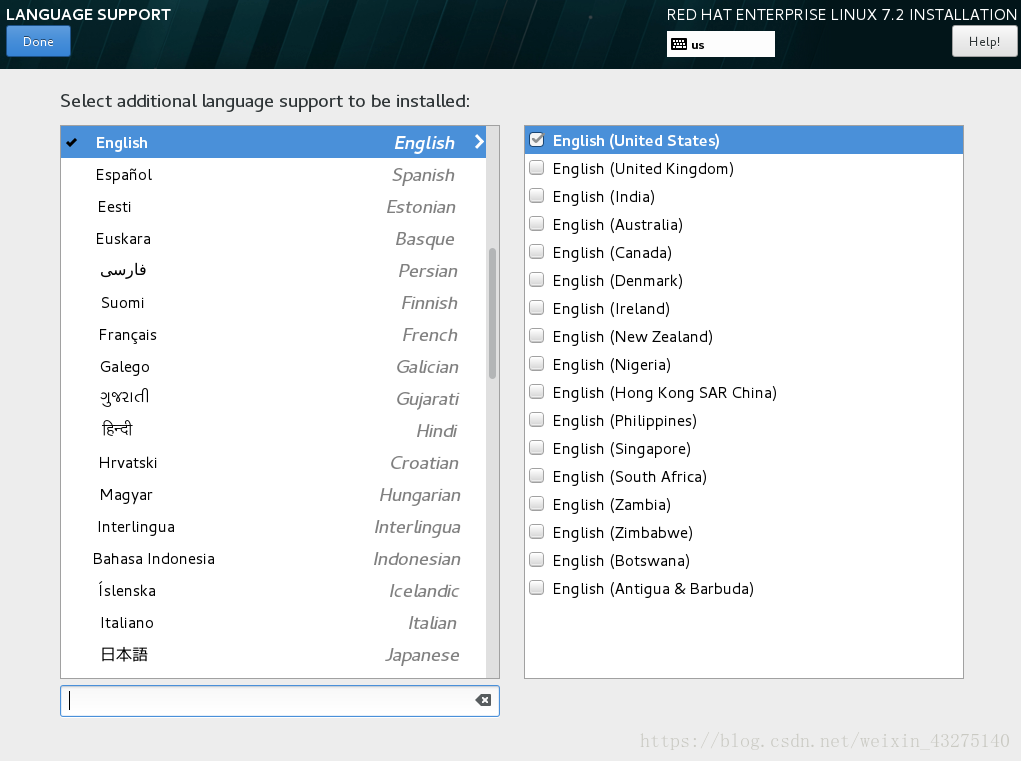Viewport: 1021px width, 761px height.
Task: Click the language search input field
Action: click(280, 700)
